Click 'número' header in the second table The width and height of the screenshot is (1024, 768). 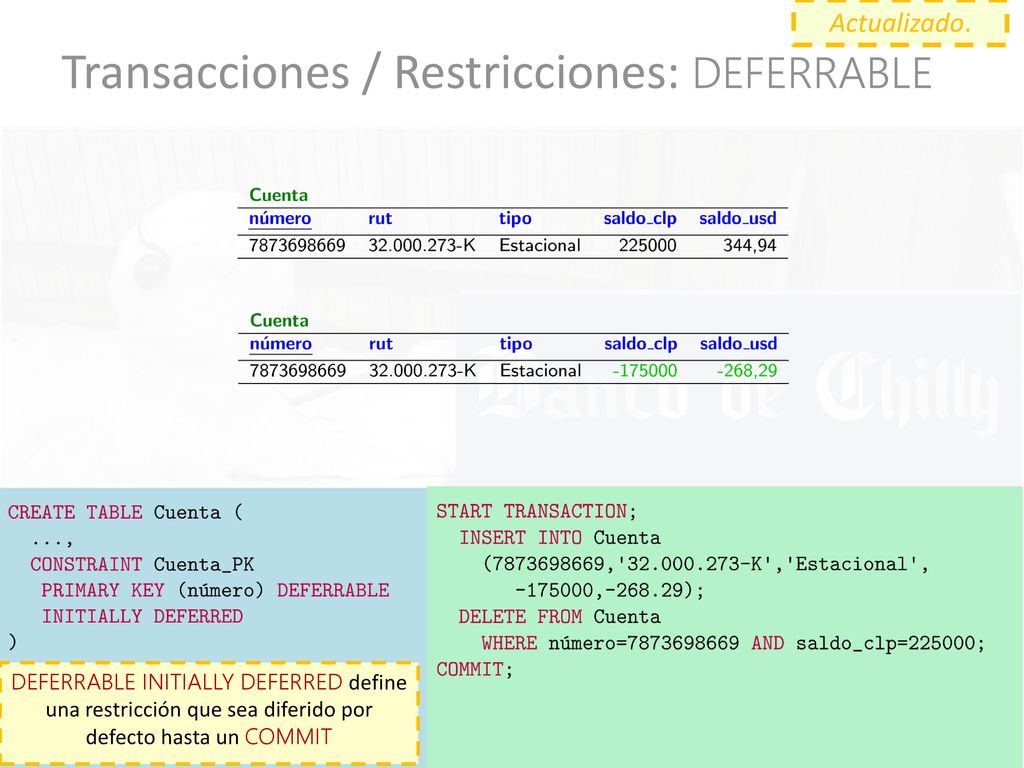pyautogui.click(x=280, y=344)
